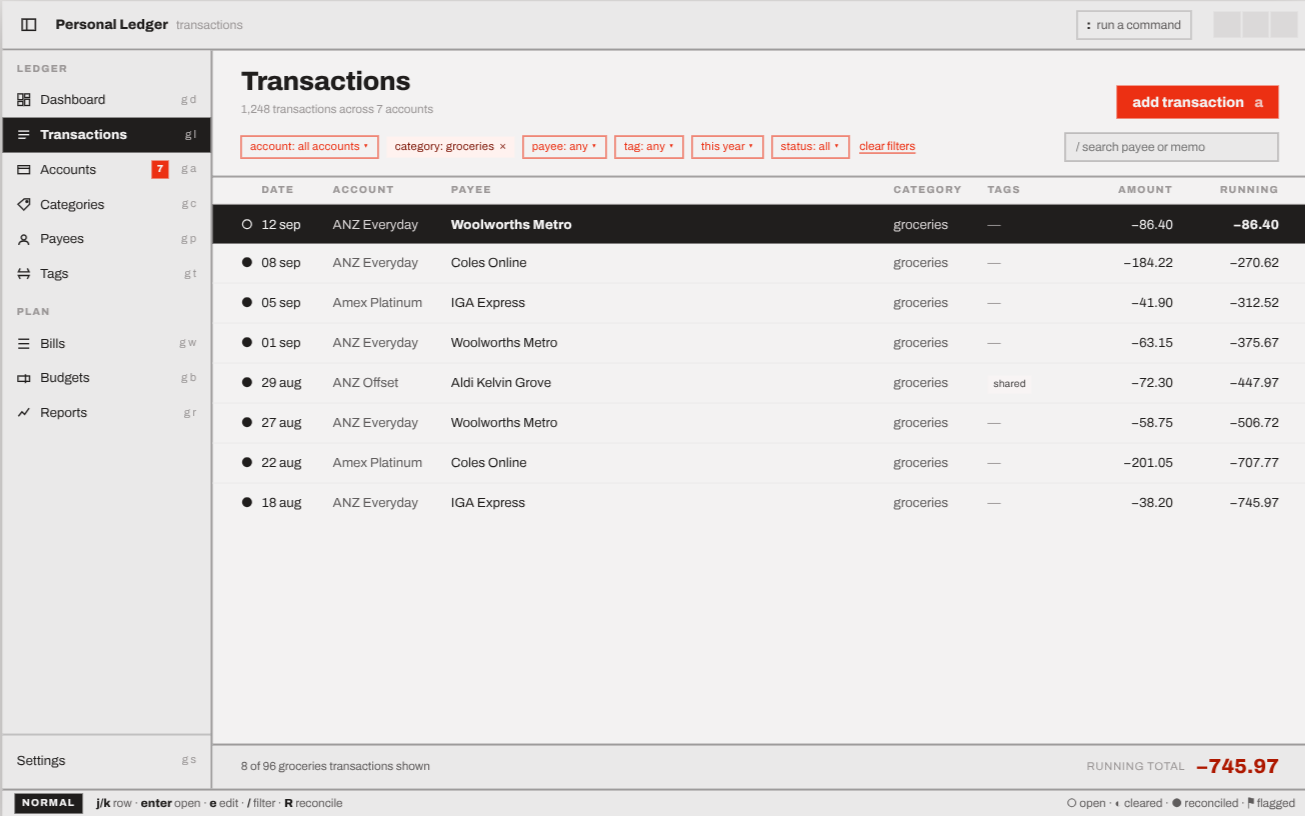Click the Tags icon in sidebar
Screen dimensions: 1305x816
point(24,273)
